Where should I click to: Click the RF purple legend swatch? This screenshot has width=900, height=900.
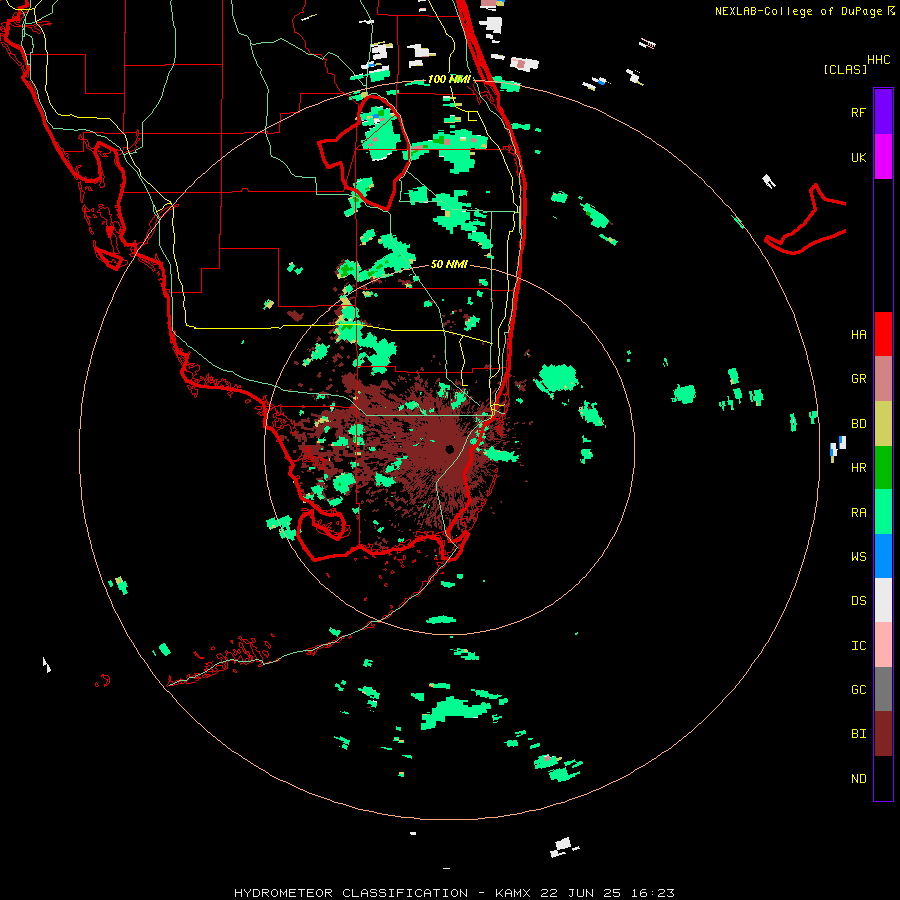click(x=883, y=112)
